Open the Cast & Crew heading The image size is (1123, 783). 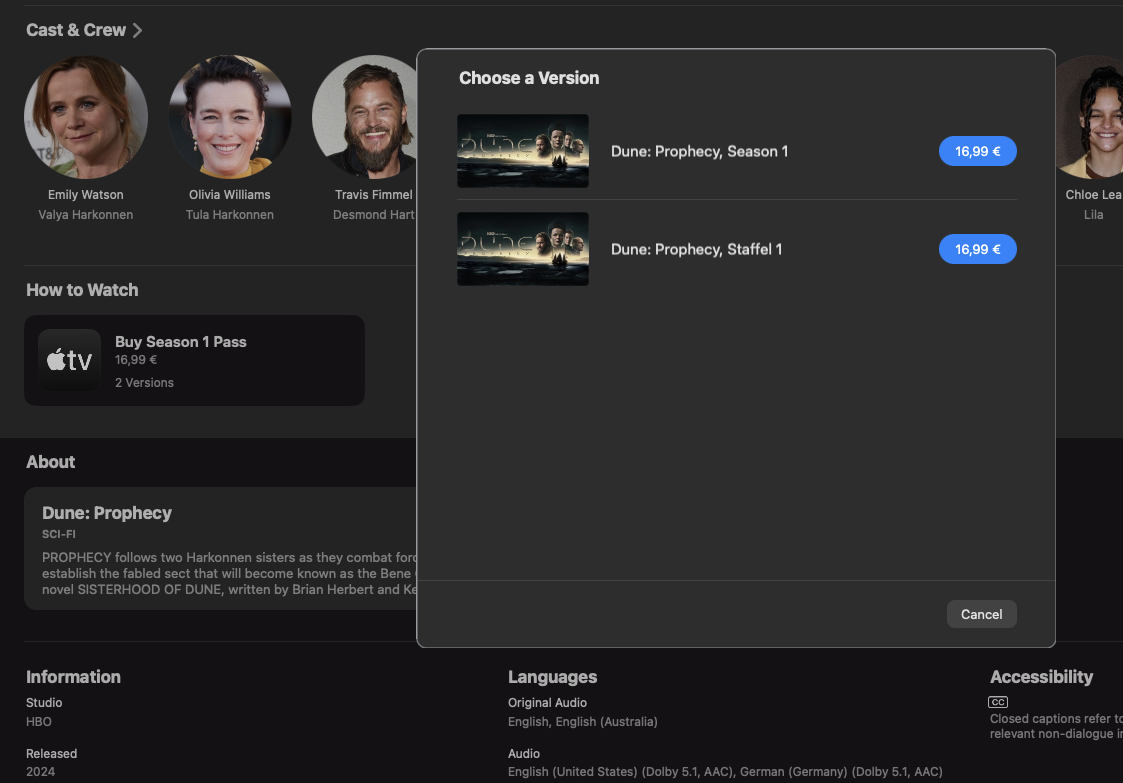tap(76, 30)
